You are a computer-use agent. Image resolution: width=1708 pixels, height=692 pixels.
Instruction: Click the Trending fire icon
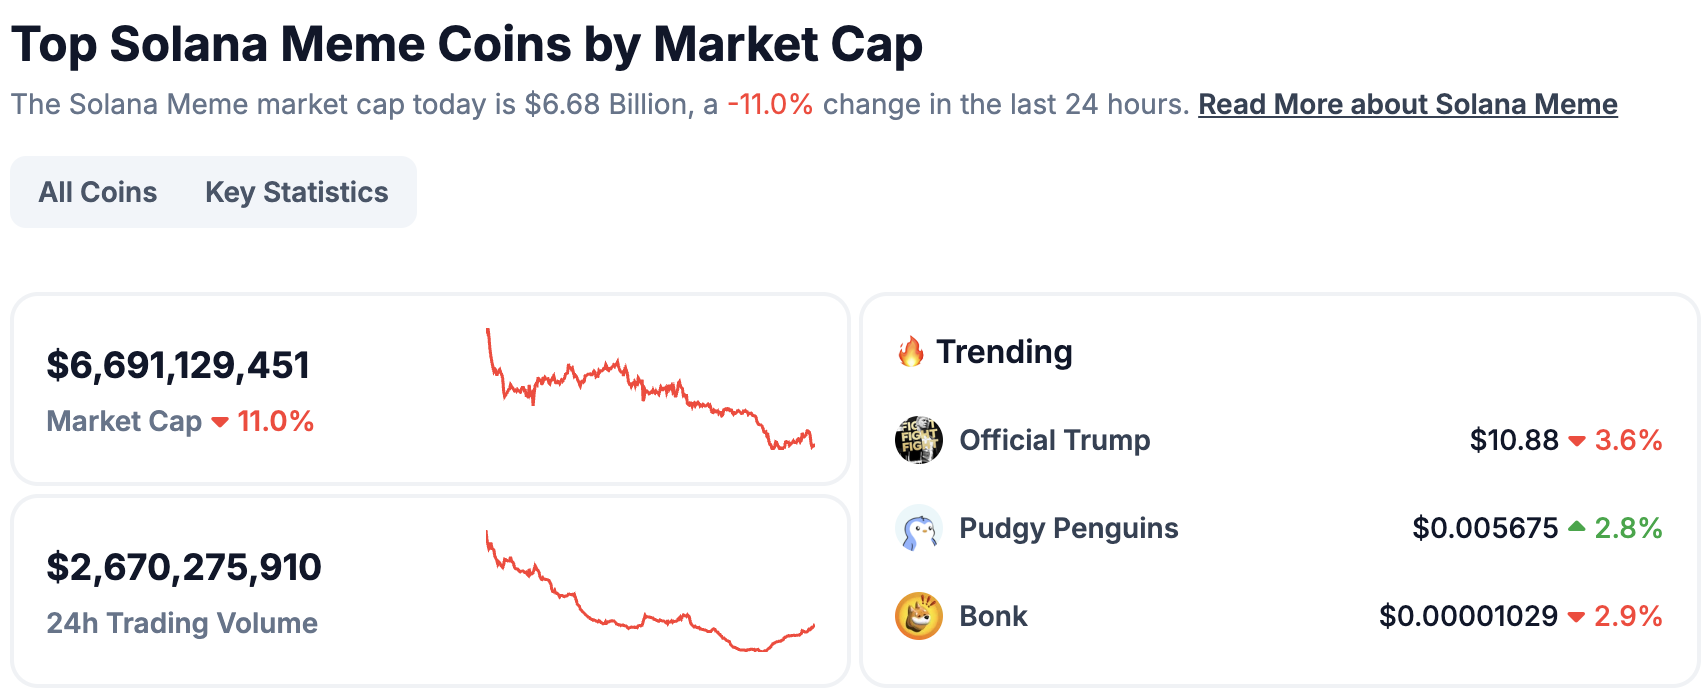coord(911,352)
